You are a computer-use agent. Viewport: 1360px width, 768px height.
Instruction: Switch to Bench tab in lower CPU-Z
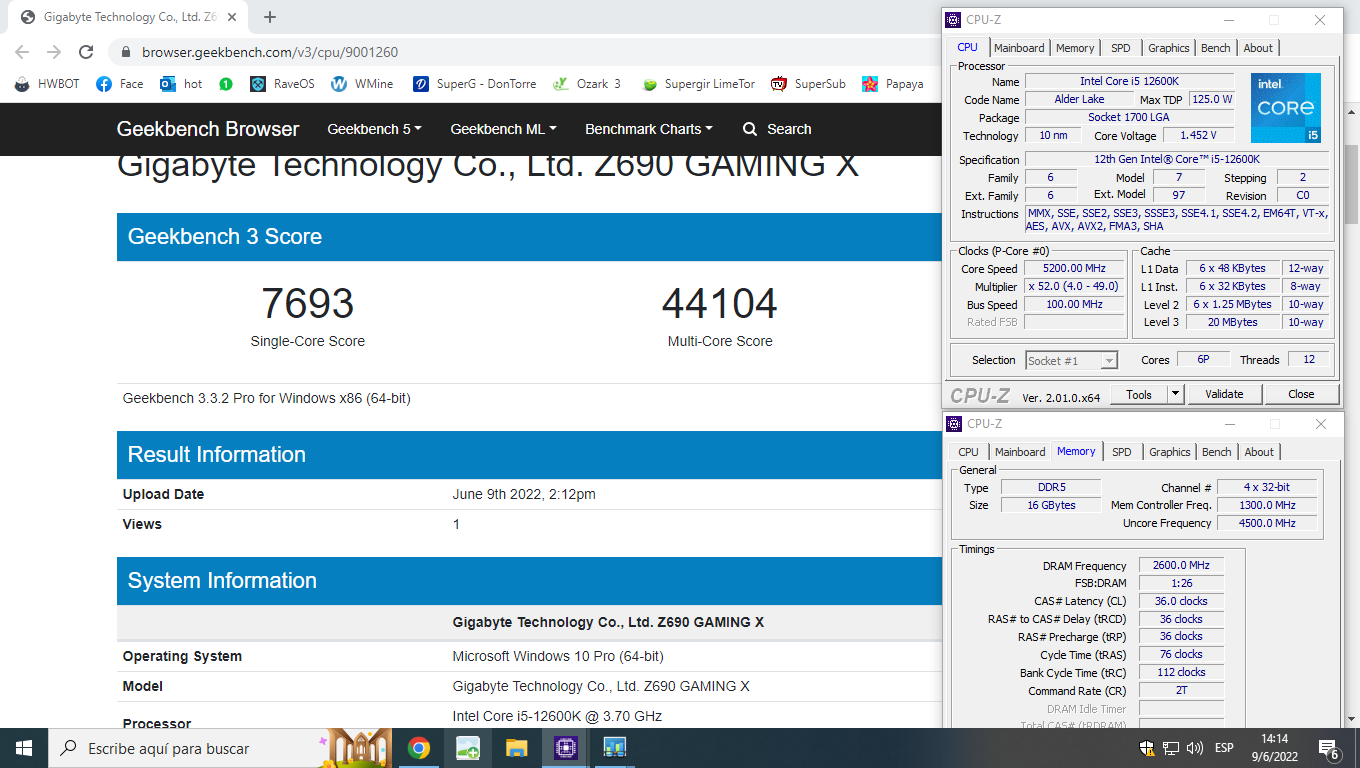click(1217, 452)
